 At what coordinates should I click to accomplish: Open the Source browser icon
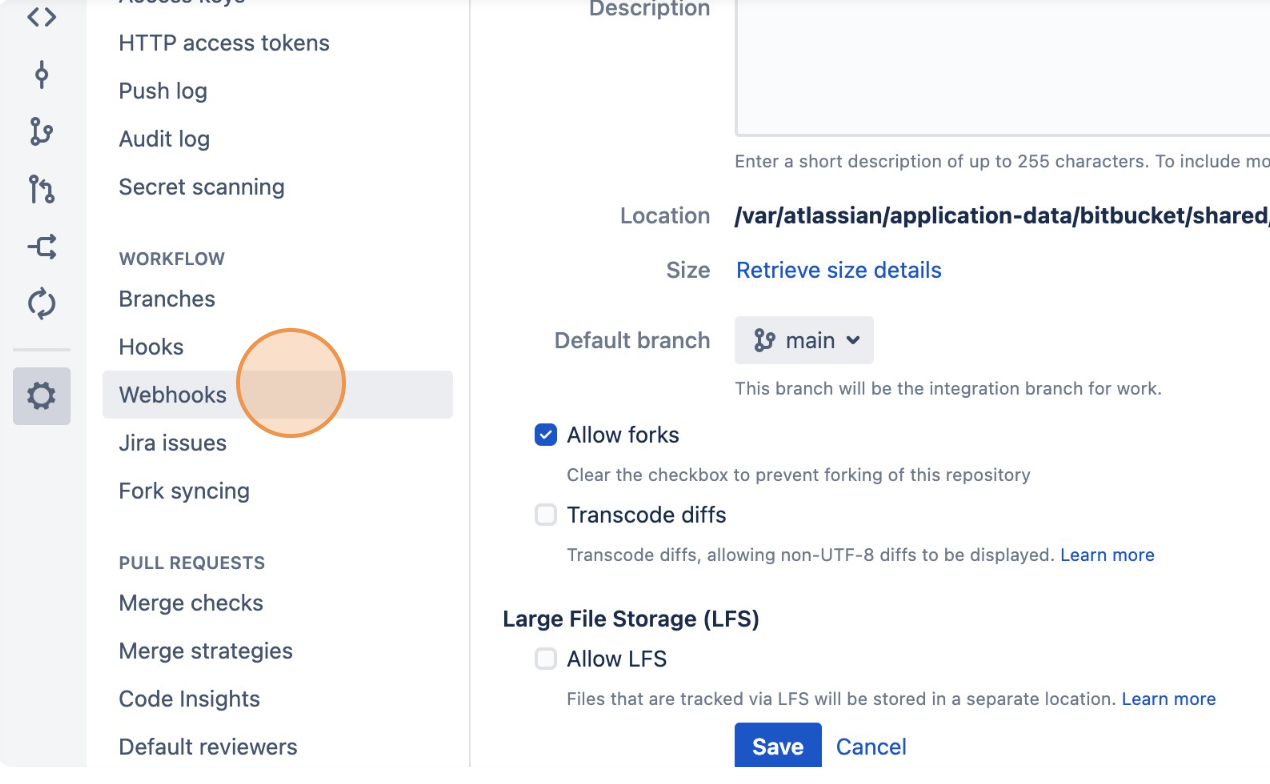click(x=41, y=16)
